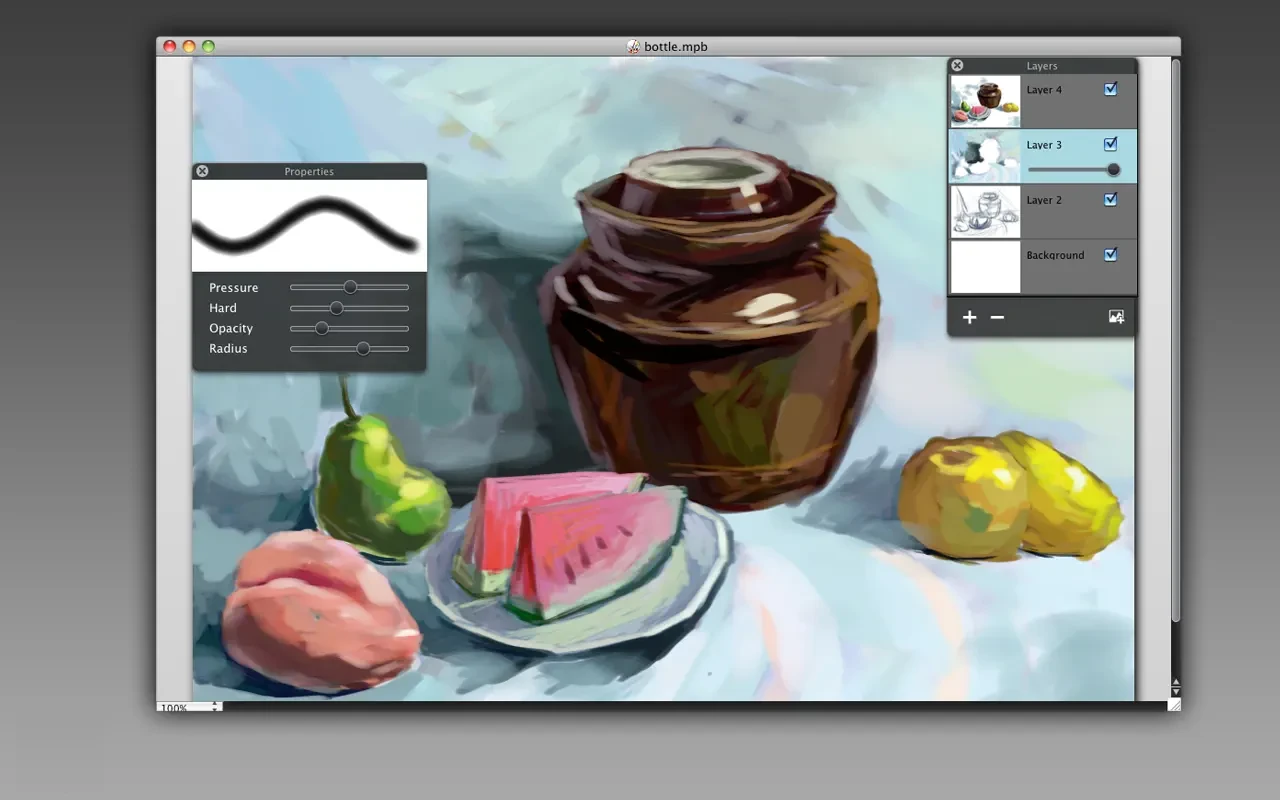Select Layer 2 sketch thumbnail
Screen dimensions: 1280x800
point(985,211)
